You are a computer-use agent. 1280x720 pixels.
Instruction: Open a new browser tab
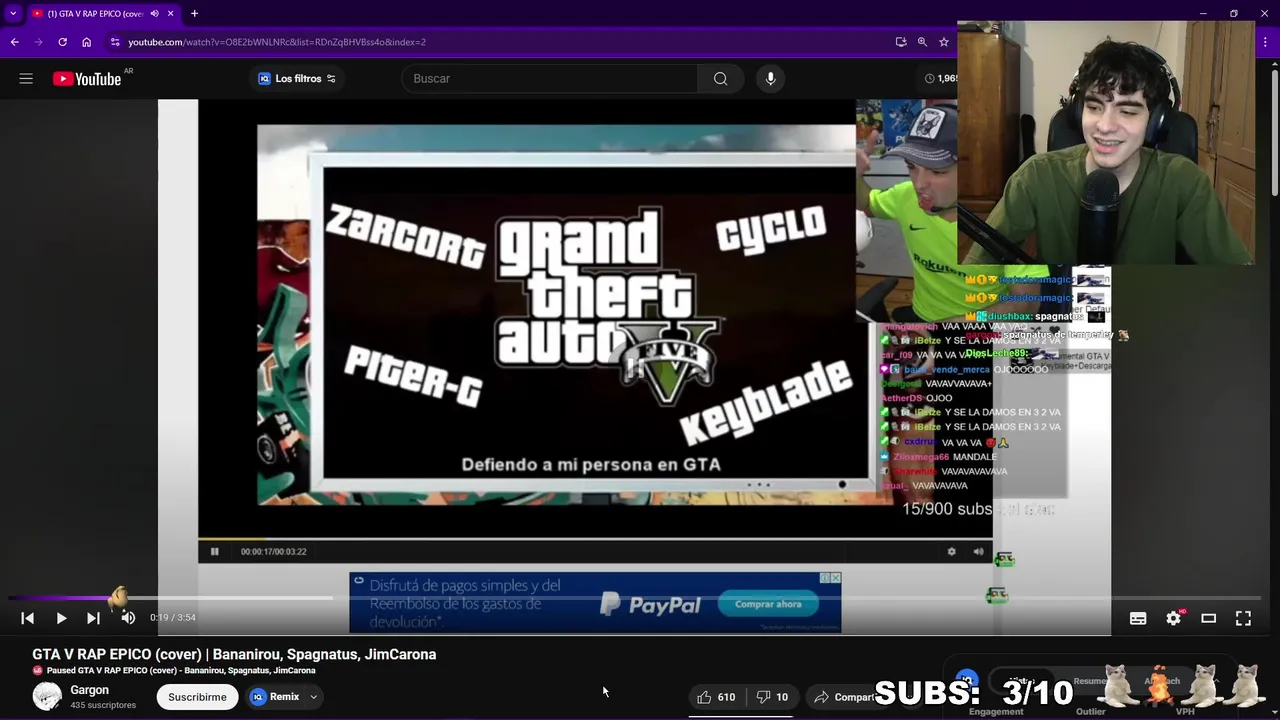[x=194, y=14]
